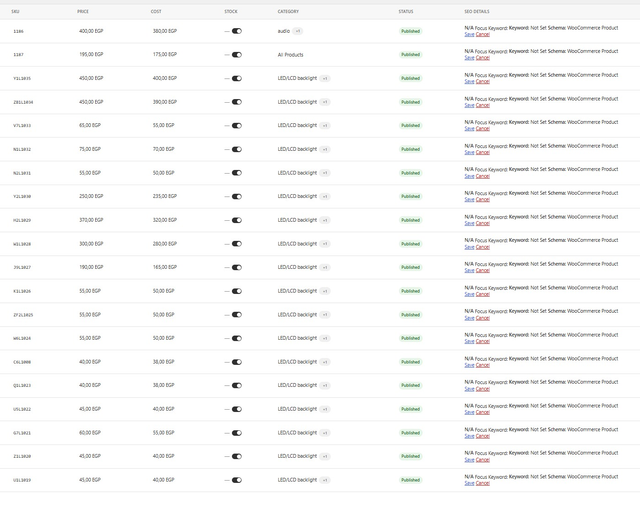Click the audio category label
Image resolution: width=640 pixels, height=506 pixels.
pos(284,31)
